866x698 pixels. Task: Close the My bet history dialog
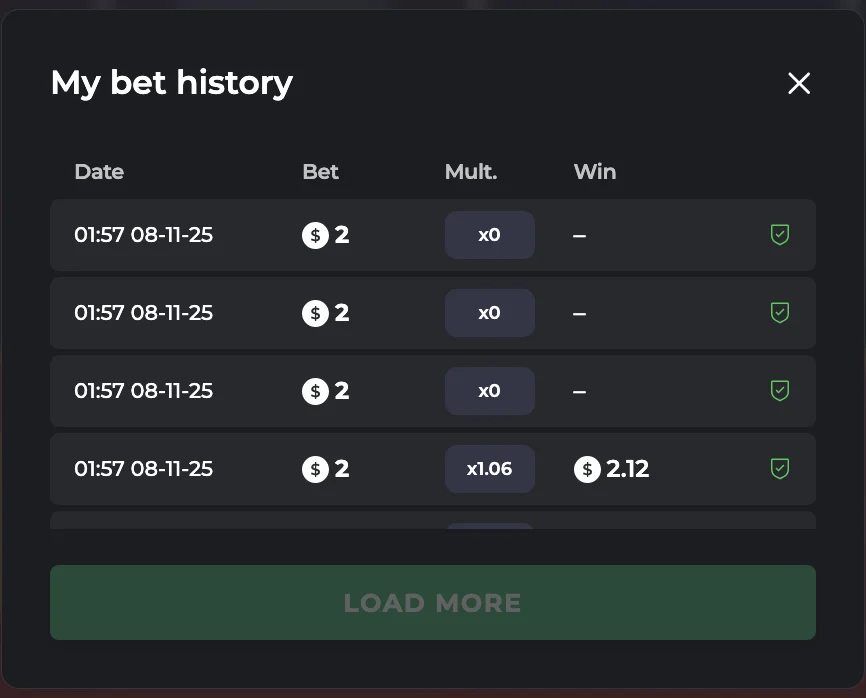pos(798,83)
